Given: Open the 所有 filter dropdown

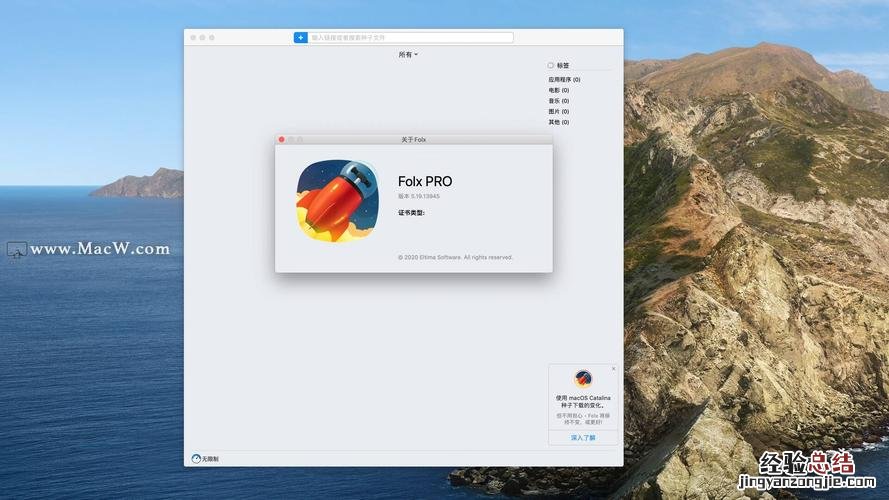Looking at the screenshot, I should (408, 55).
